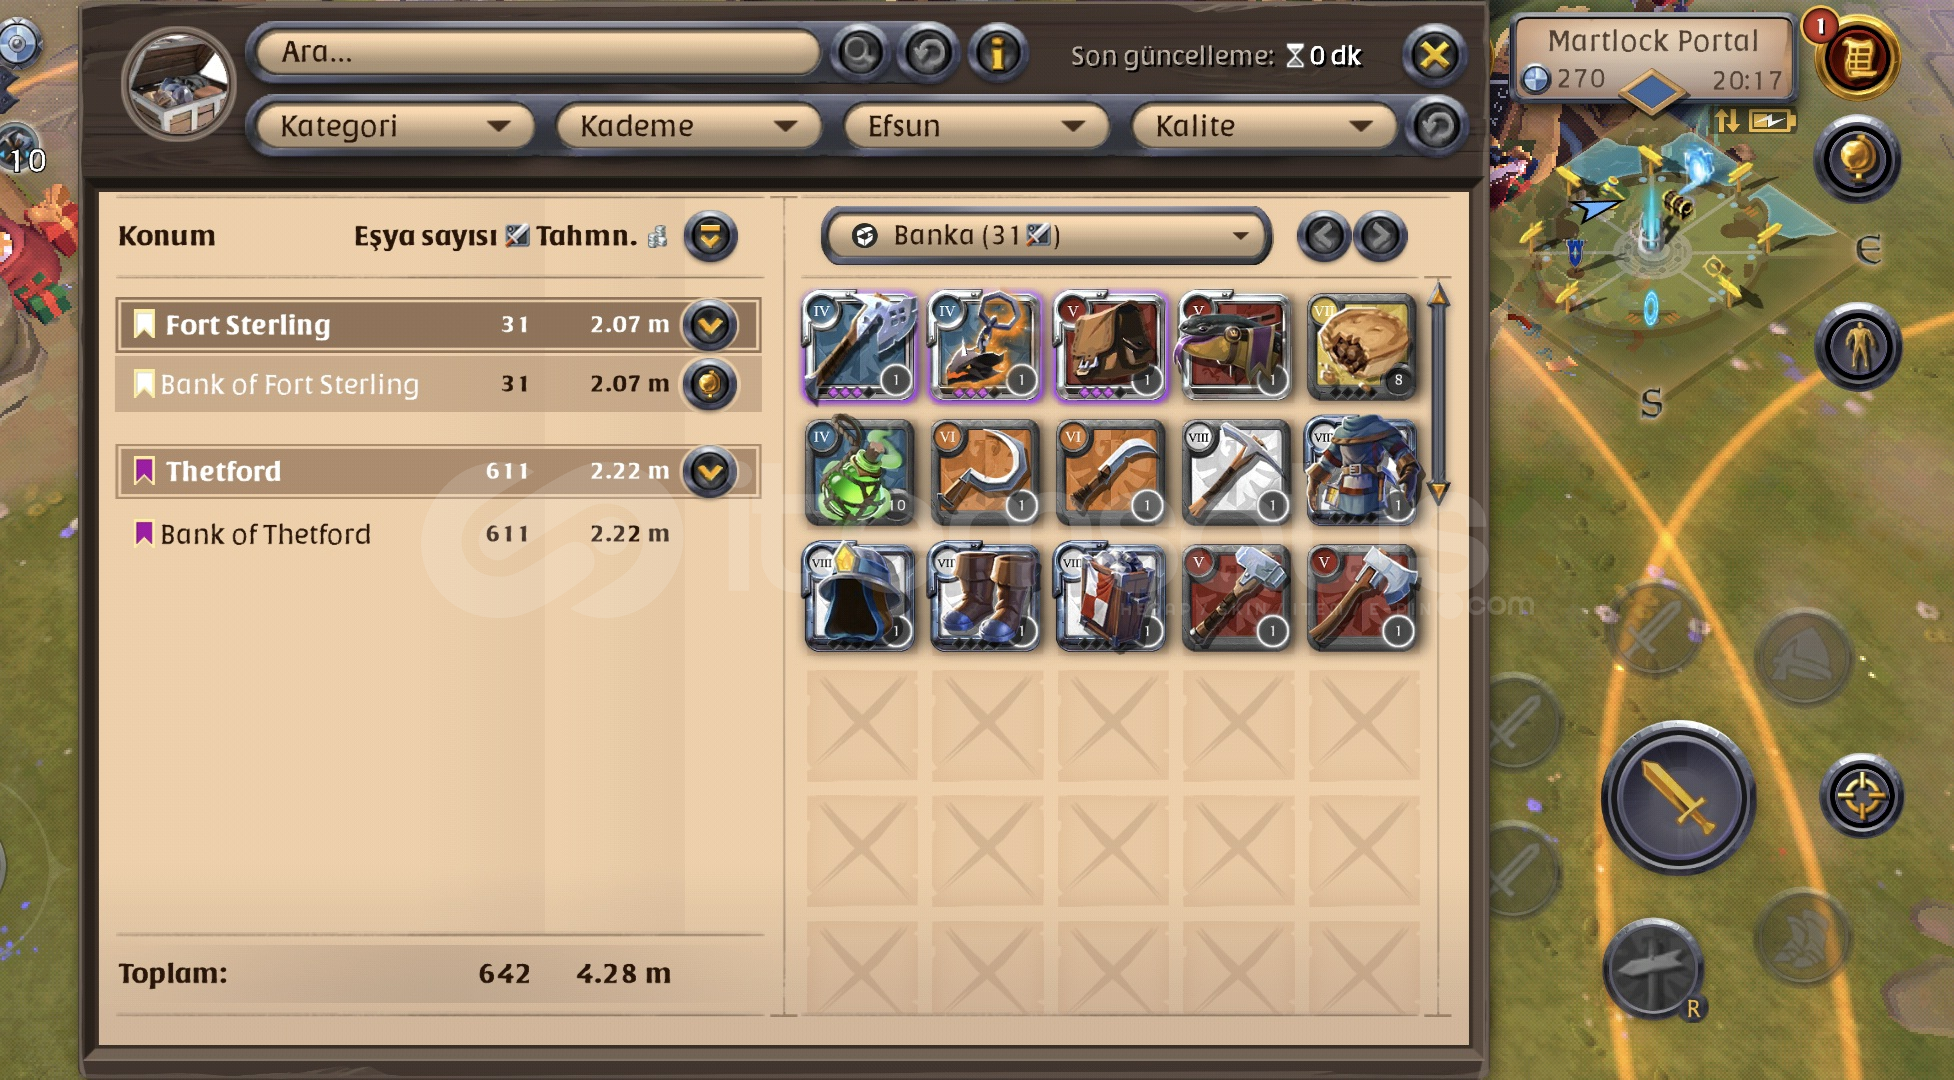Reset filters with the circular arrow
The image size is (1954, 1080).
1437,126
